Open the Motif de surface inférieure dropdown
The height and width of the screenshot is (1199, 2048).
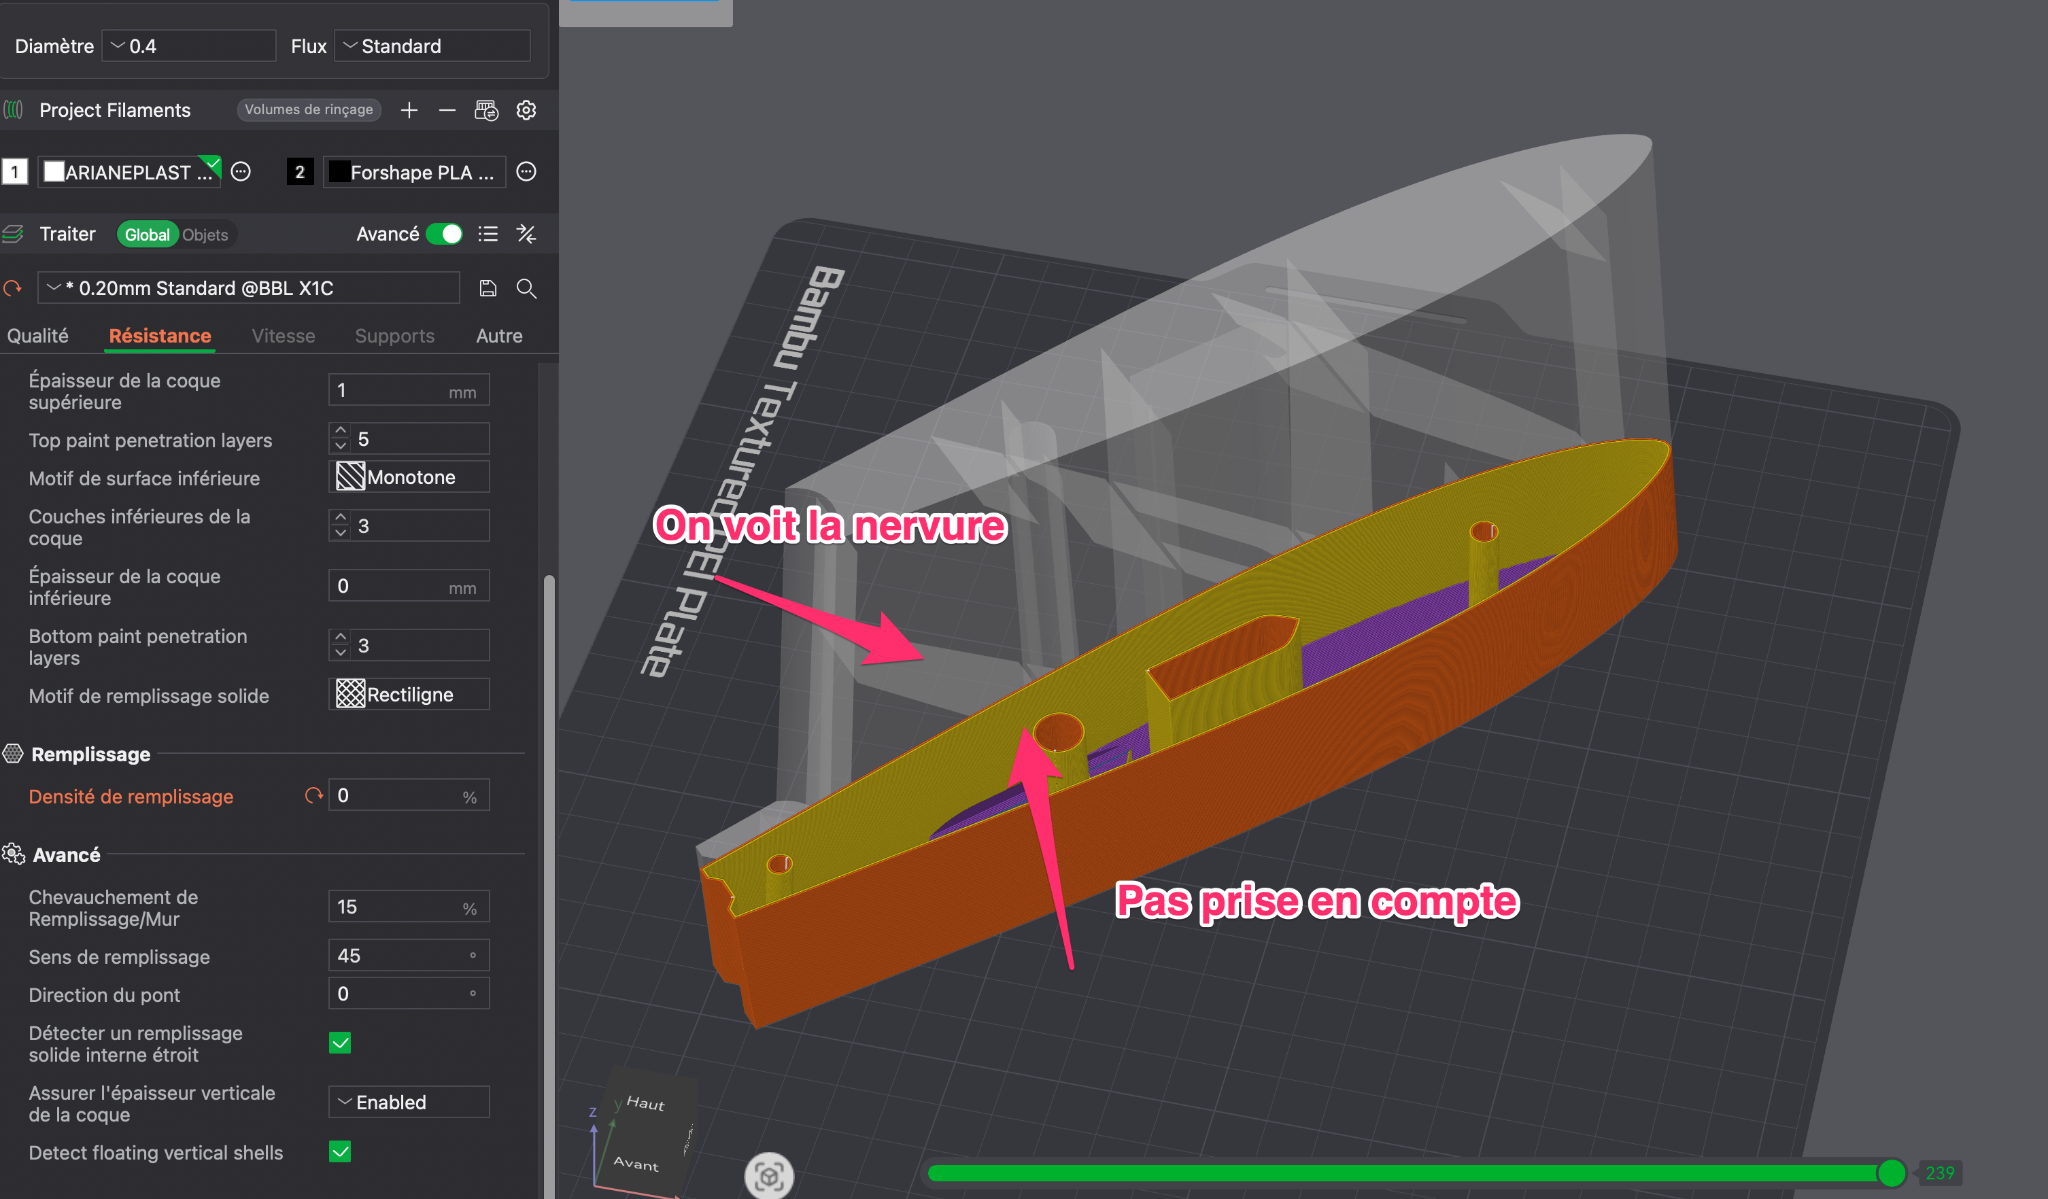(x=409, y=477)
